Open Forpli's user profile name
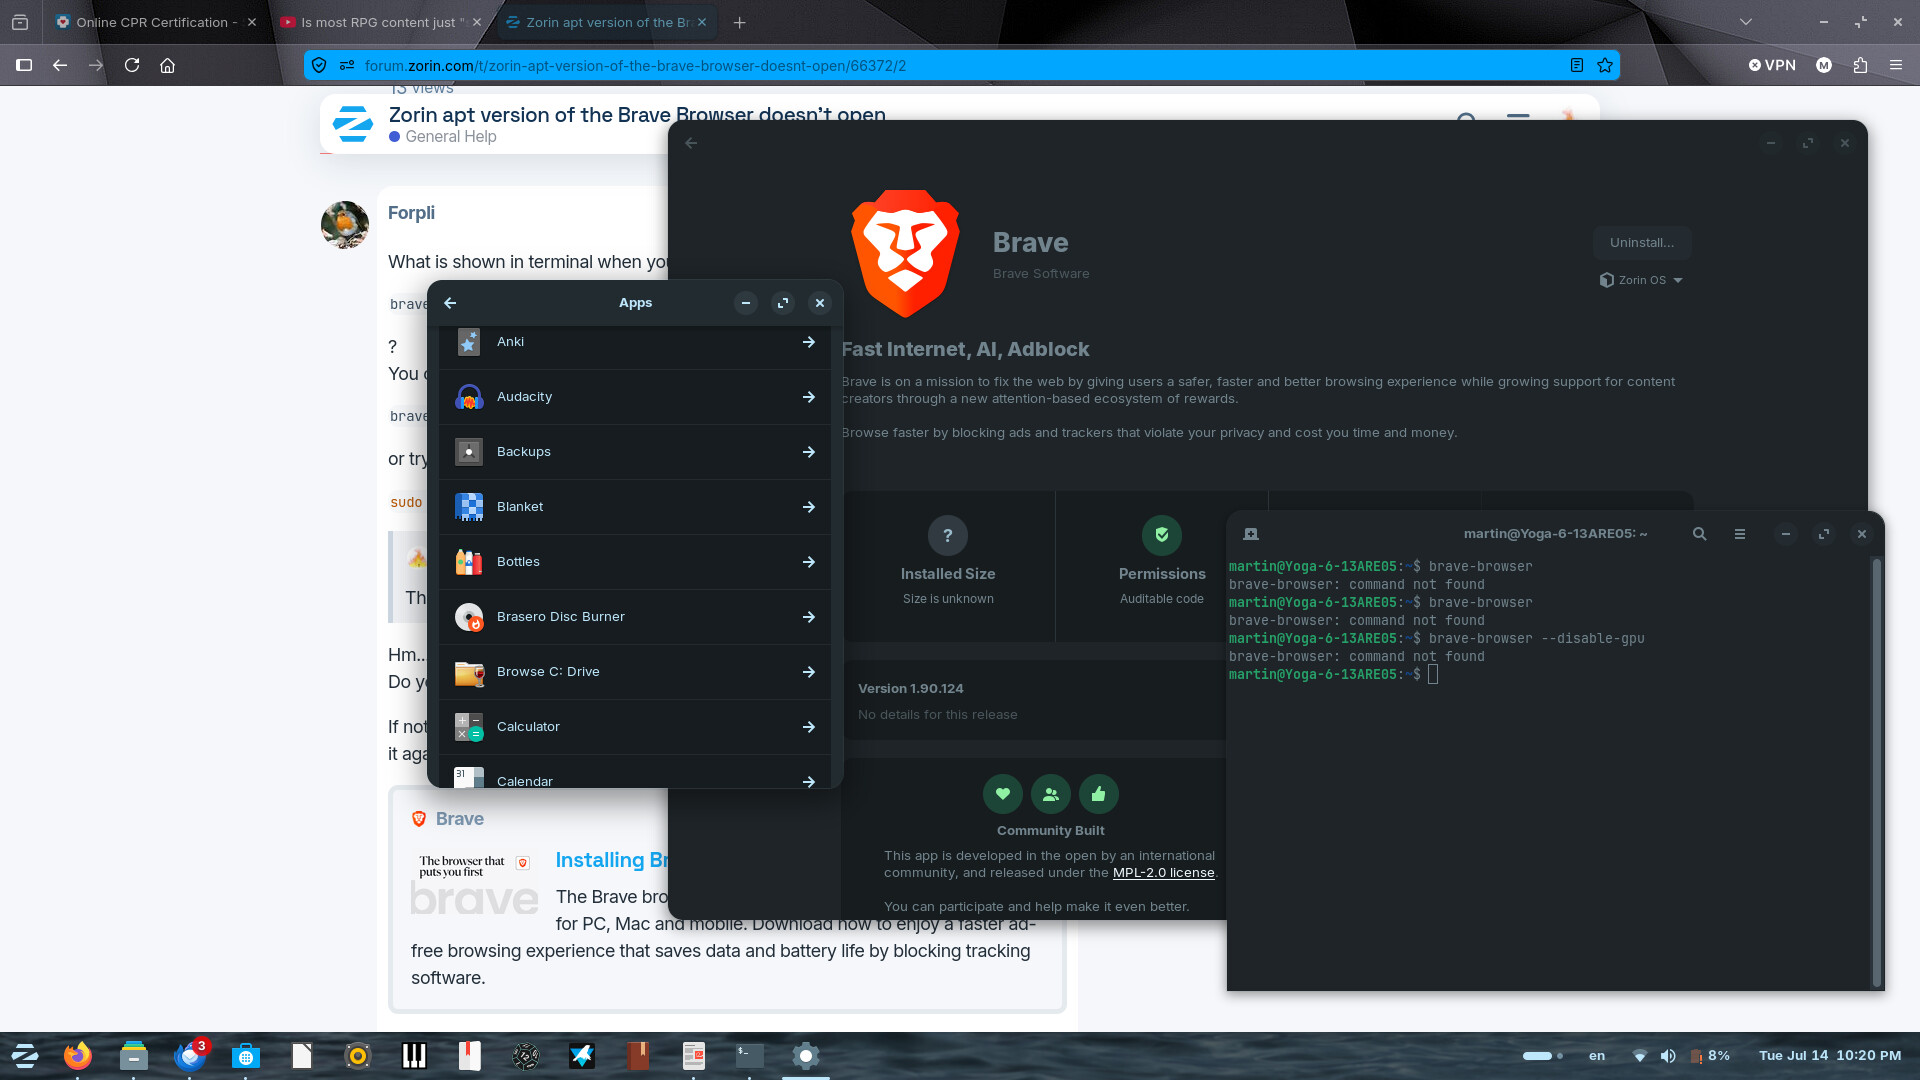Screen dimensions: 1920x1080 coord(411,213)
